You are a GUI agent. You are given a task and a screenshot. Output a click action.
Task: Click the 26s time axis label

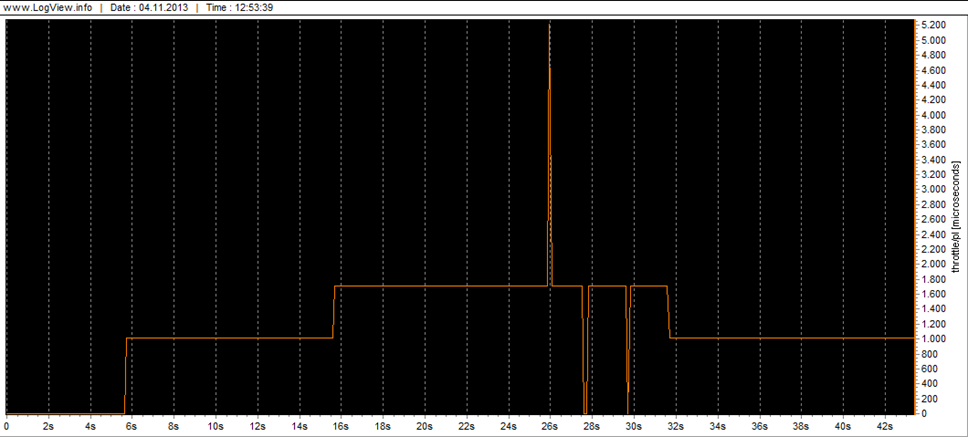[550, 426]
